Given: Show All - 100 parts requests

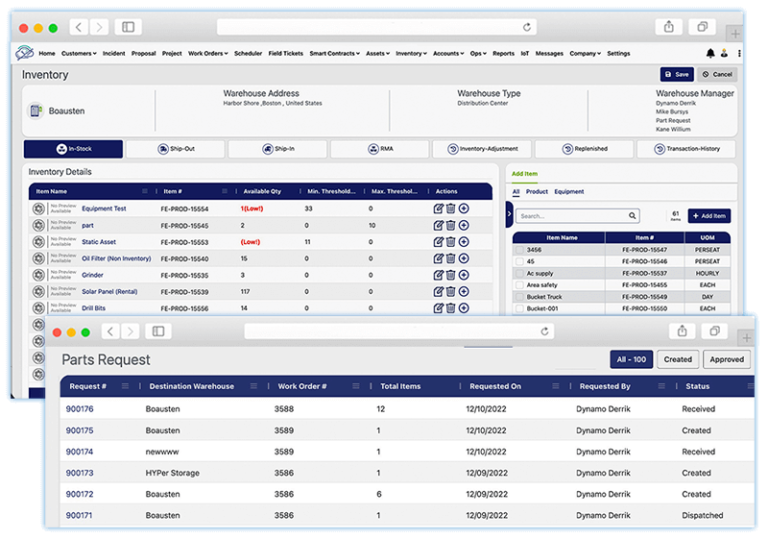Looking at the screenshot, I should [631, 360].
